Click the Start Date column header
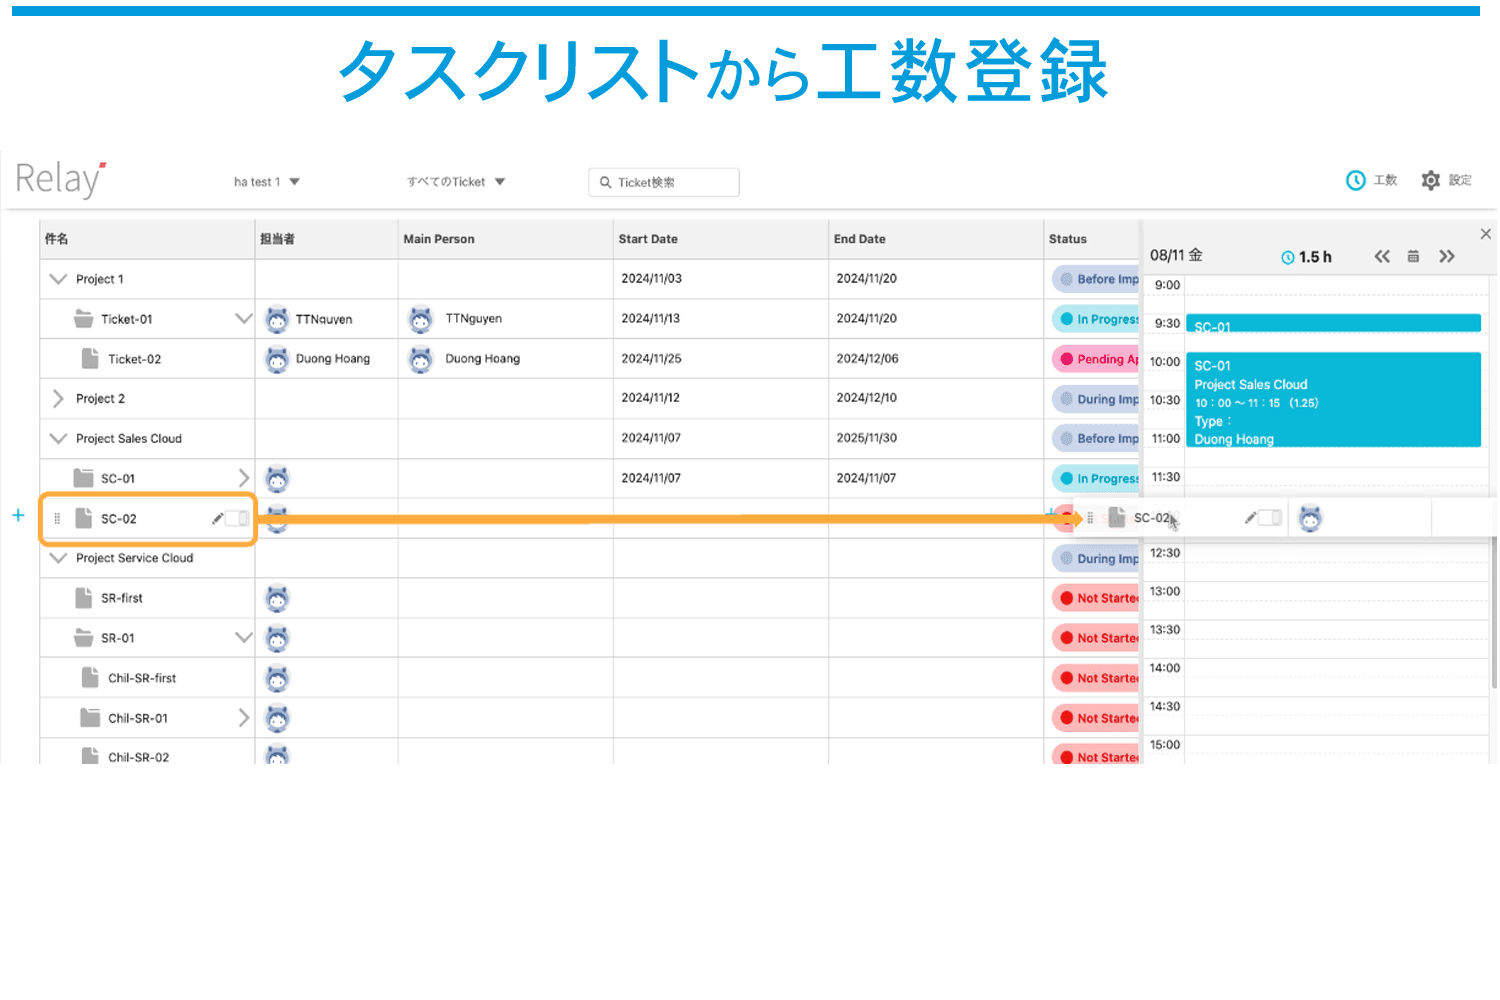 [x=648, y=239]
